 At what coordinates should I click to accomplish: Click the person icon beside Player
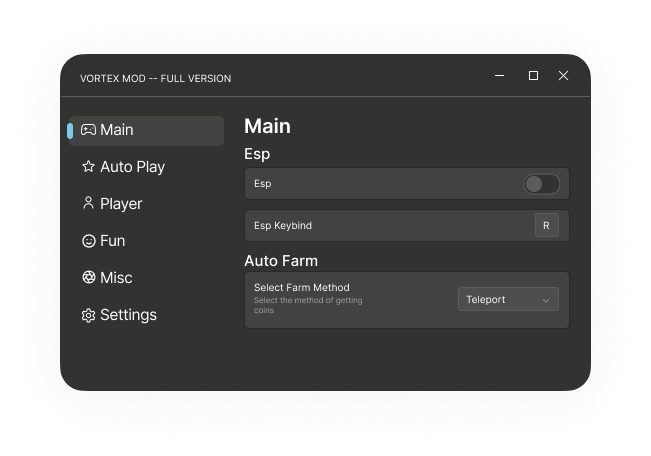click(x=88, y=203)
